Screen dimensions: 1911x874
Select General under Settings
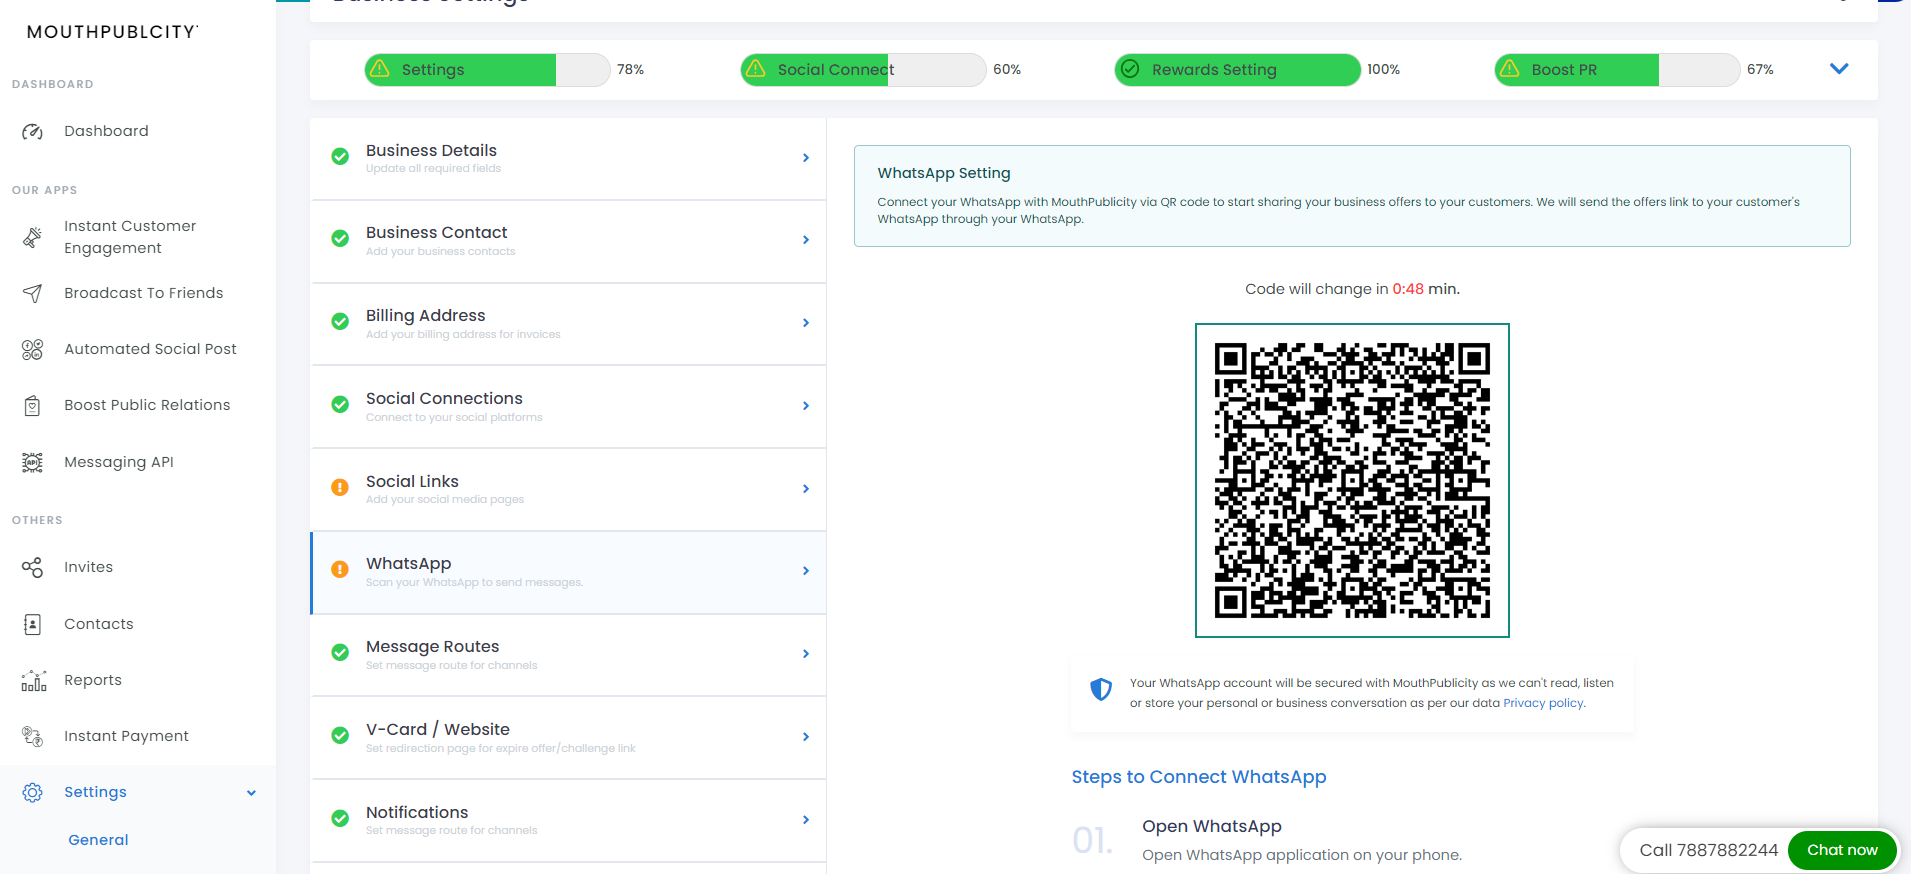[98, 840]
